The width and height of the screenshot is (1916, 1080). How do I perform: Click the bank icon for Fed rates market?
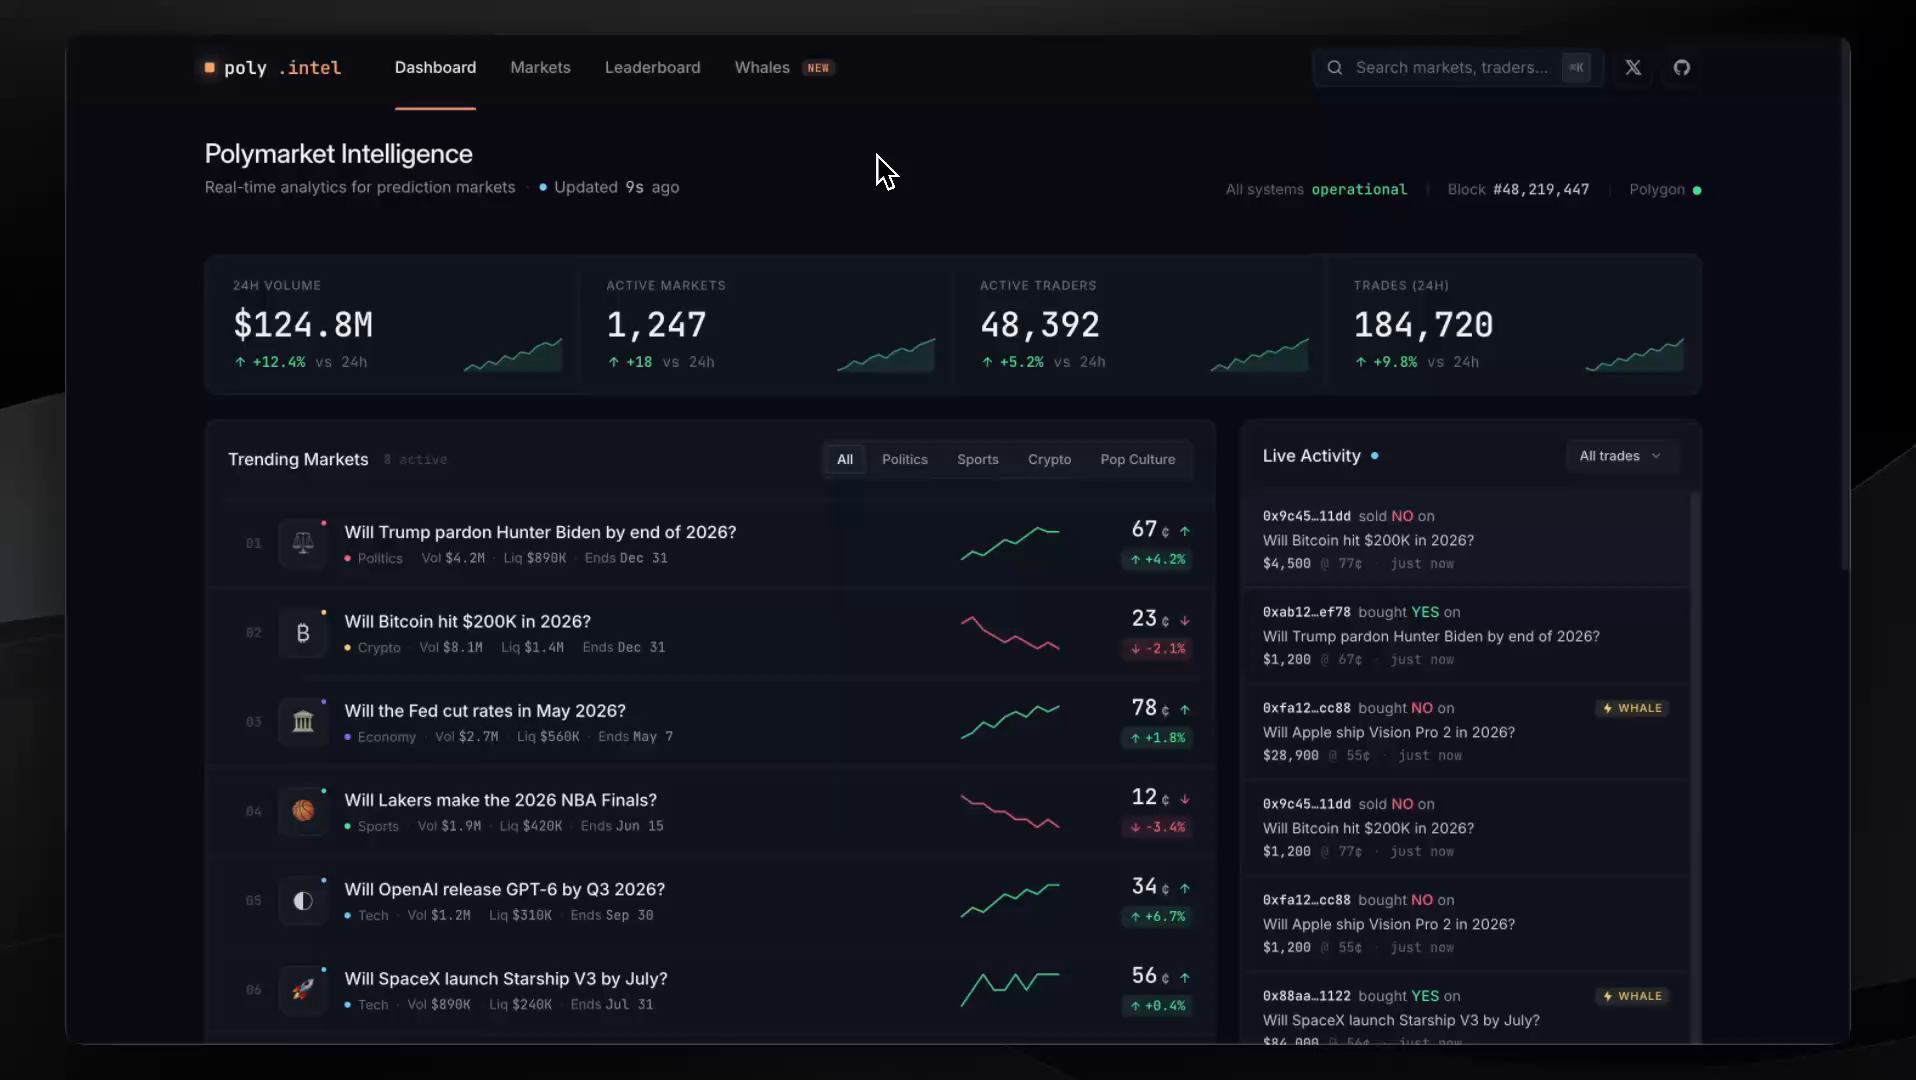click(303, 721)
